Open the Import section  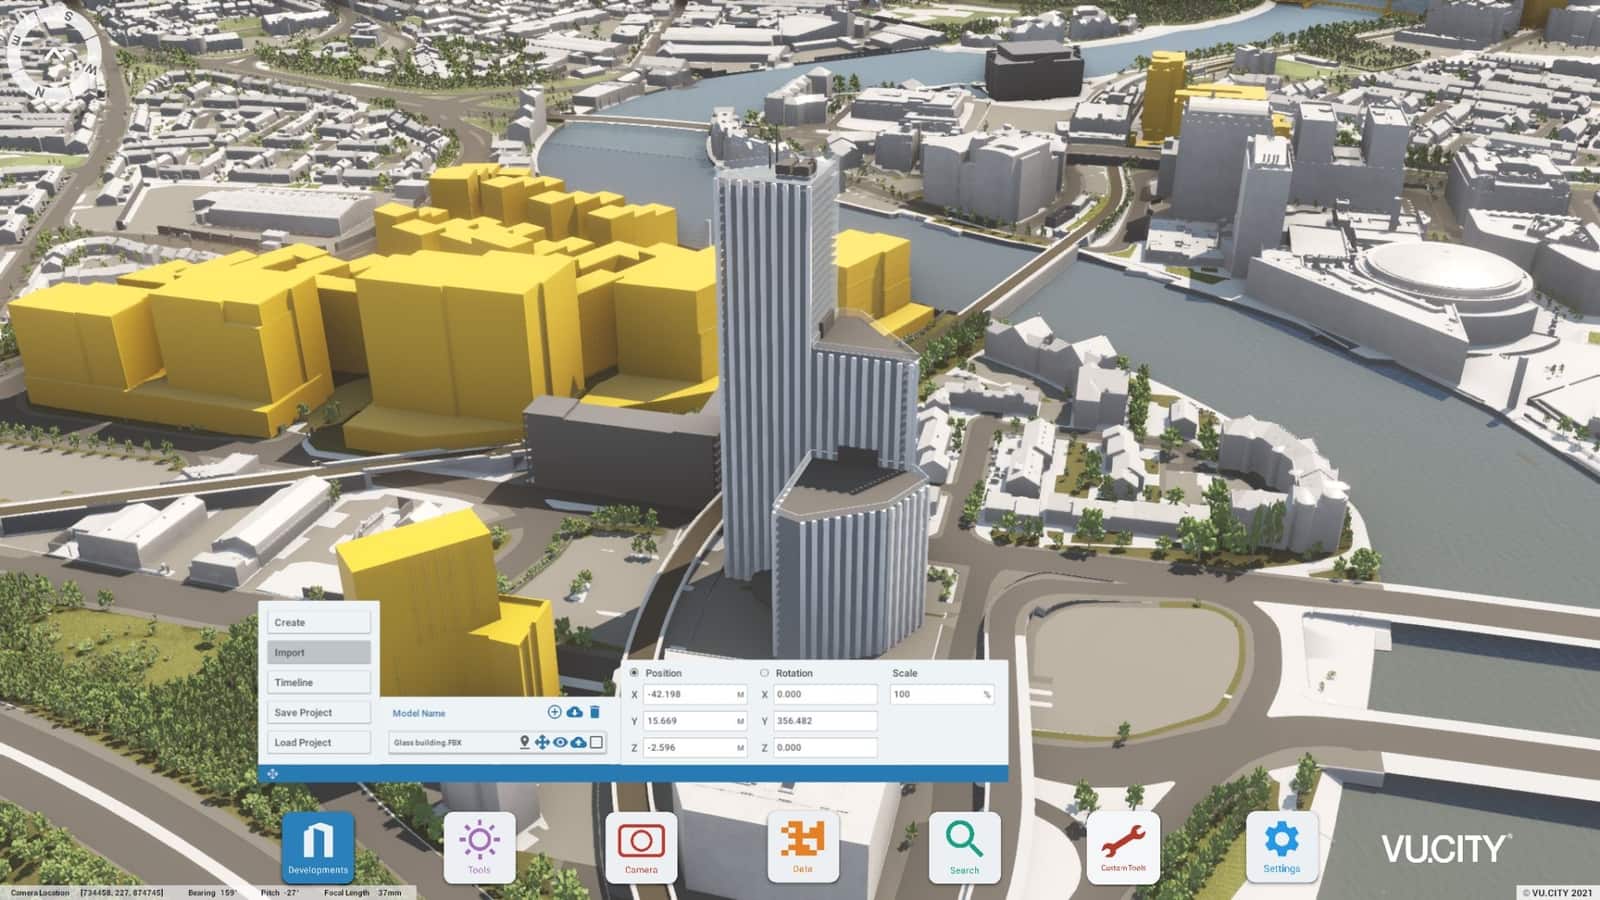(318, 652)
